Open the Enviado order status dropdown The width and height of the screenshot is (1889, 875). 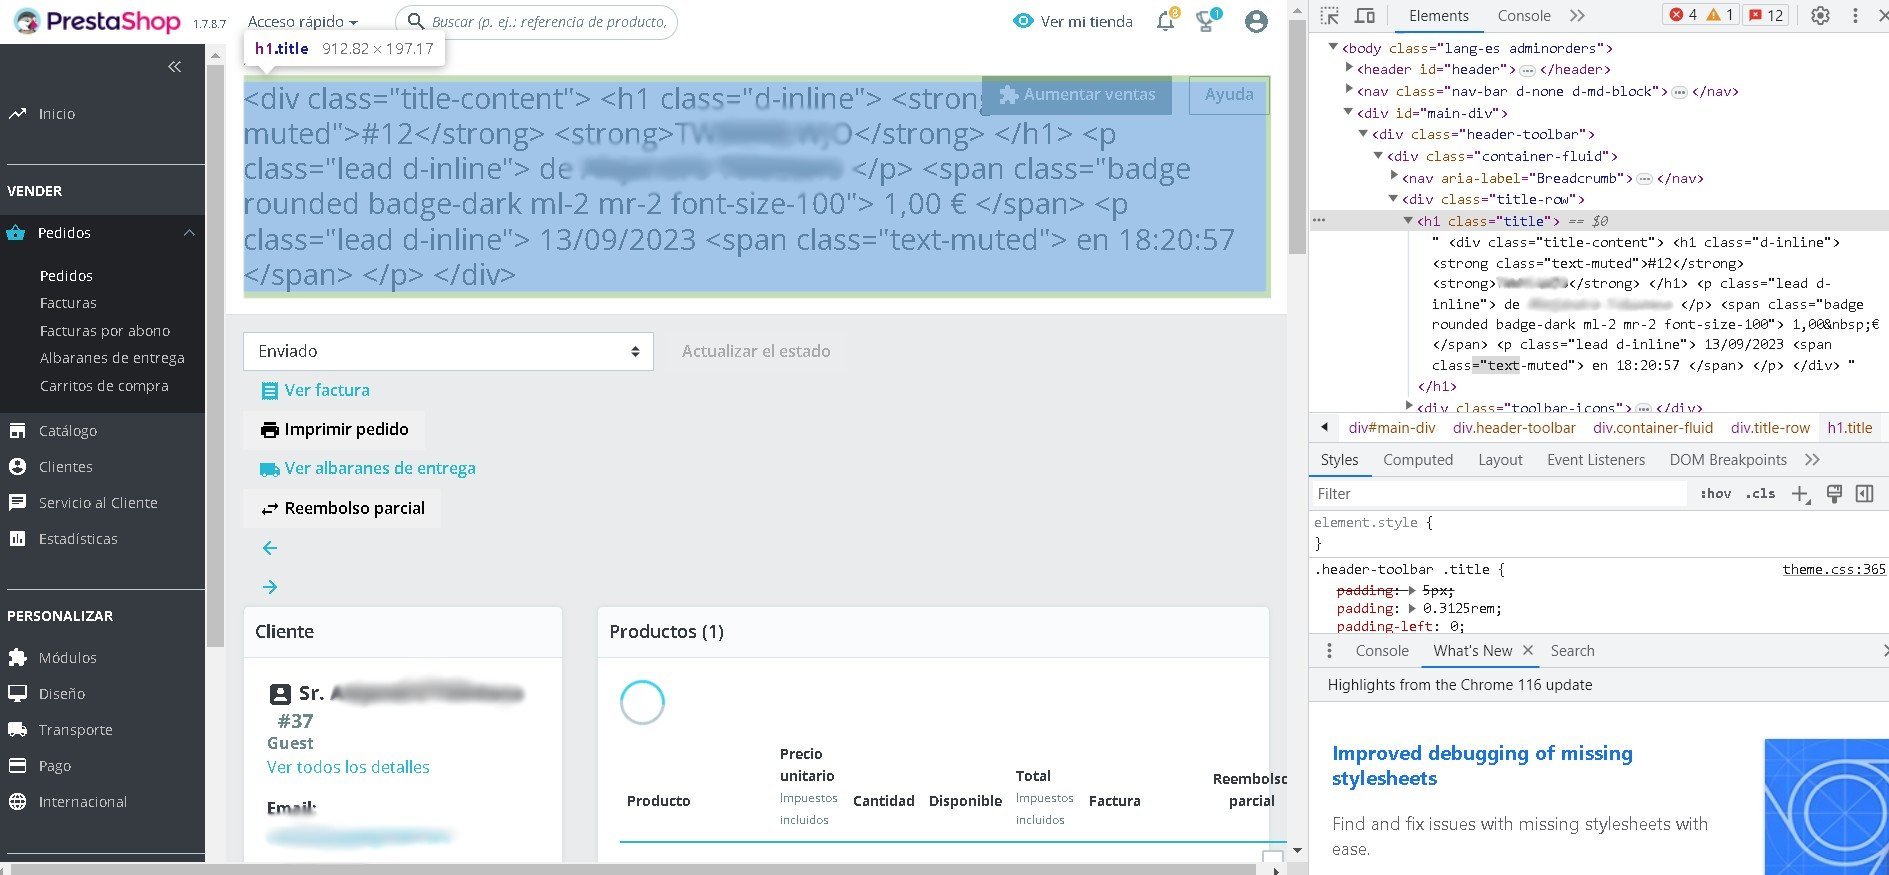point(448,351)
